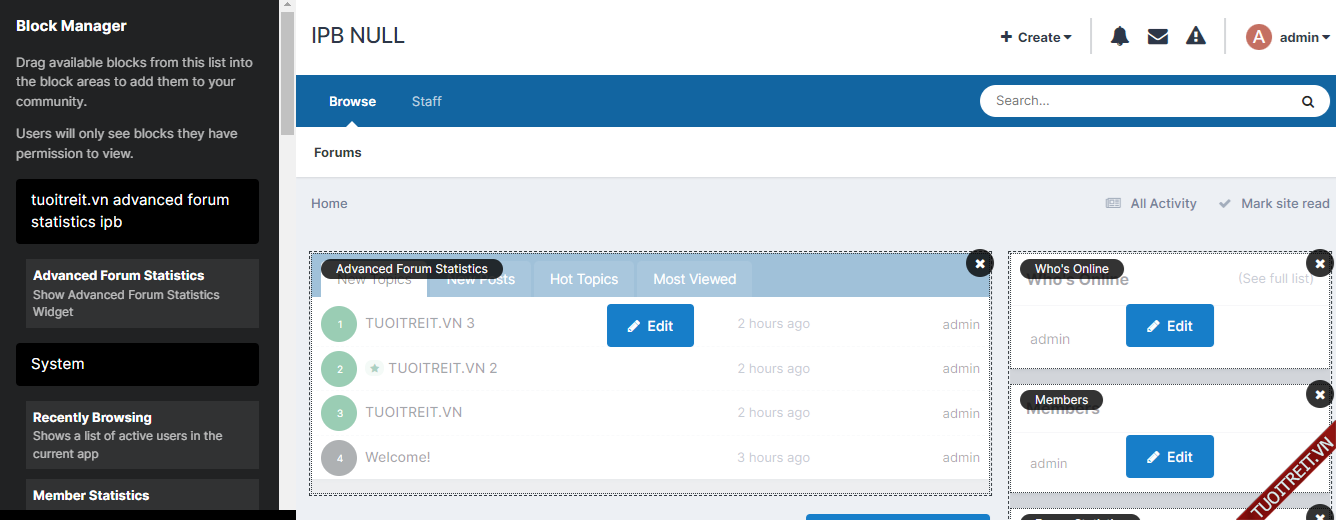
Task: Open the notifications bell icon
Action: pyautogui.click(x=1120, y=37)
